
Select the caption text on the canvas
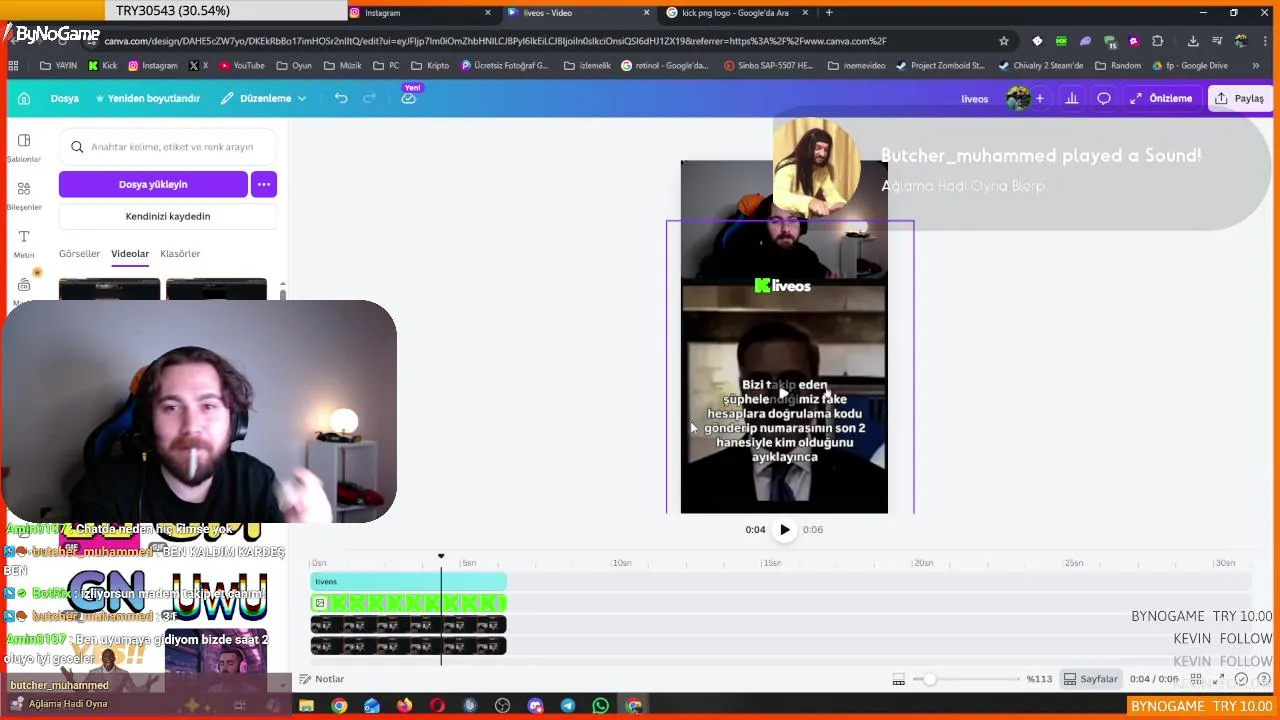pyautogui.click(x=783, y=421)
